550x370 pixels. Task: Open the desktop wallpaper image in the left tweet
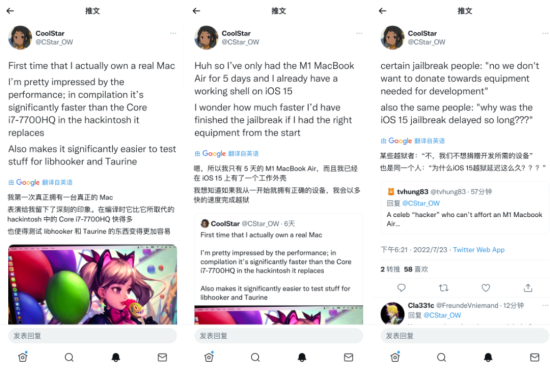point(93,284)
